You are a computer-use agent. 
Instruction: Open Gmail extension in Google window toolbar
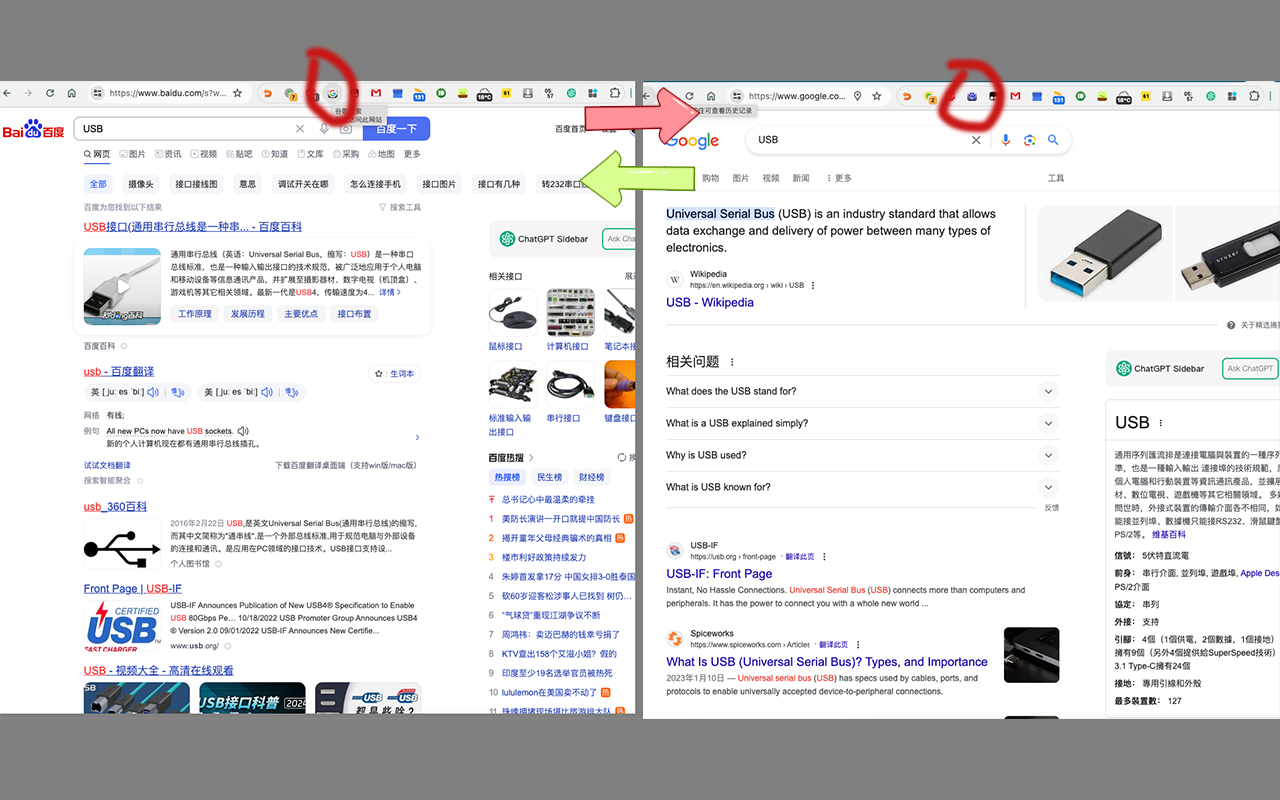coord(1015,96)
